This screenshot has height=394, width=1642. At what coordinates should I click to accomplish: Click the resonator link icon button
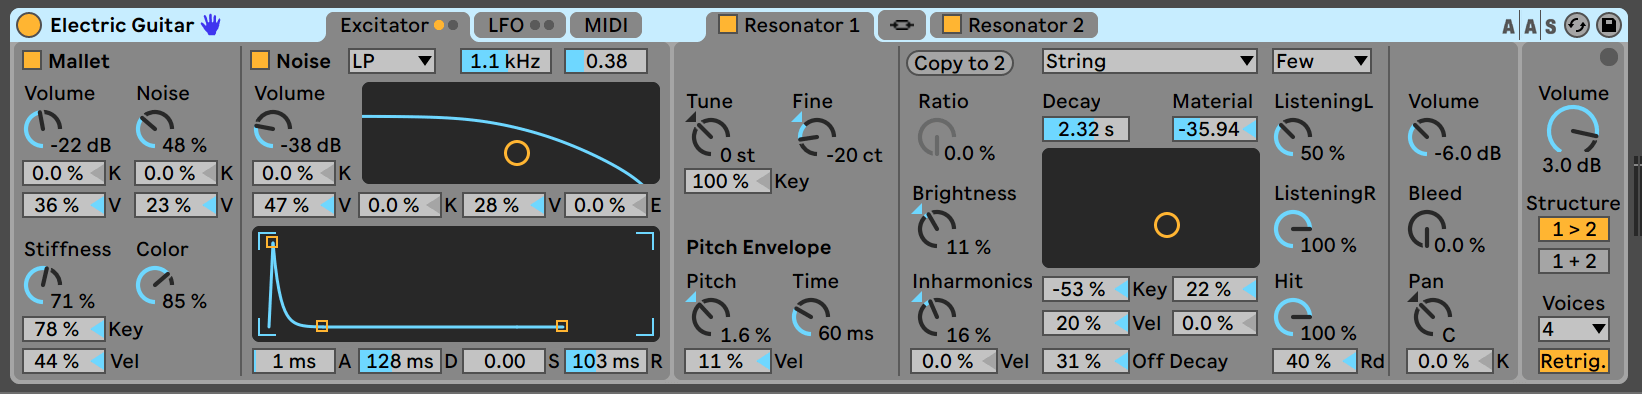(x=901, y=25)
